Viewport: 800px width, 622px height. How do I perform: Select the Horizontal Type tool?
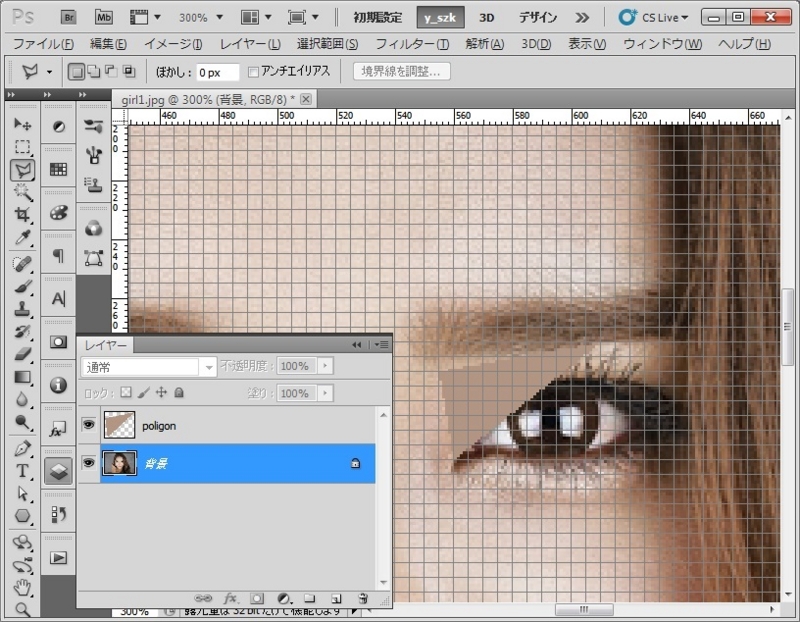pyautogui.click(x=23, y=470)
